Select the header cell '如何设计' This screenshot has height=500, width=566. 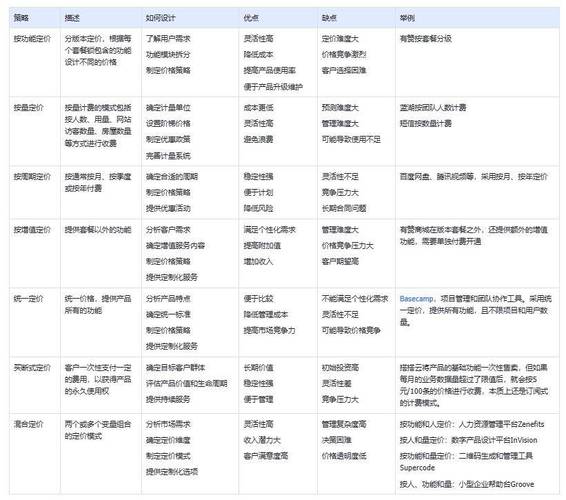(x=161, y=18)
